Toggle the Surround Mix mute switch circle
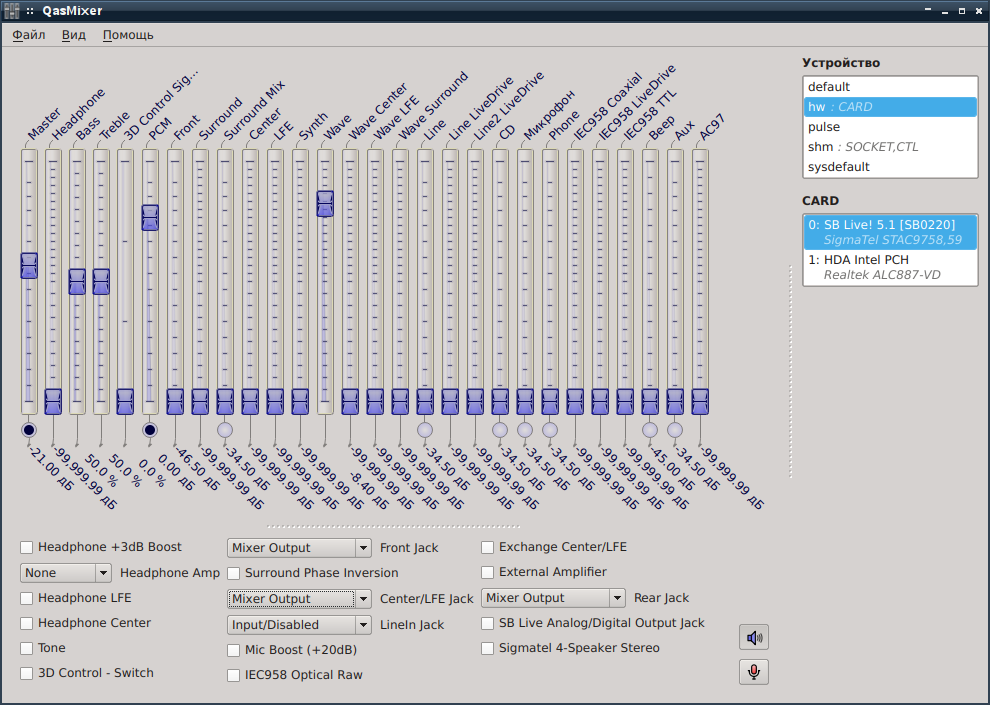This screenshot has width=990, height=705. (225, 430)
